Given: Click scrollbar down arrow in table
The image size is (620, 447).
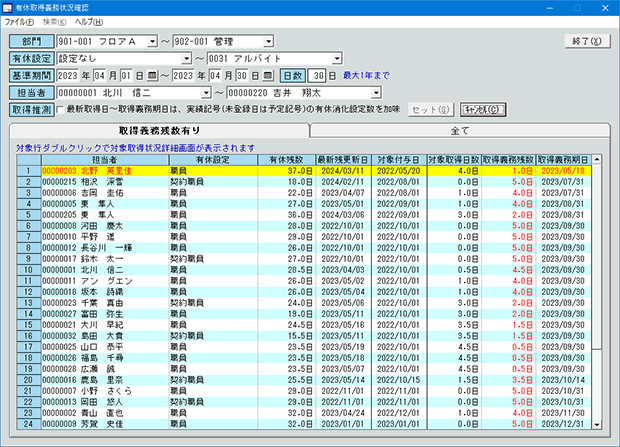Looking at the screenshot, I should 597,425.
